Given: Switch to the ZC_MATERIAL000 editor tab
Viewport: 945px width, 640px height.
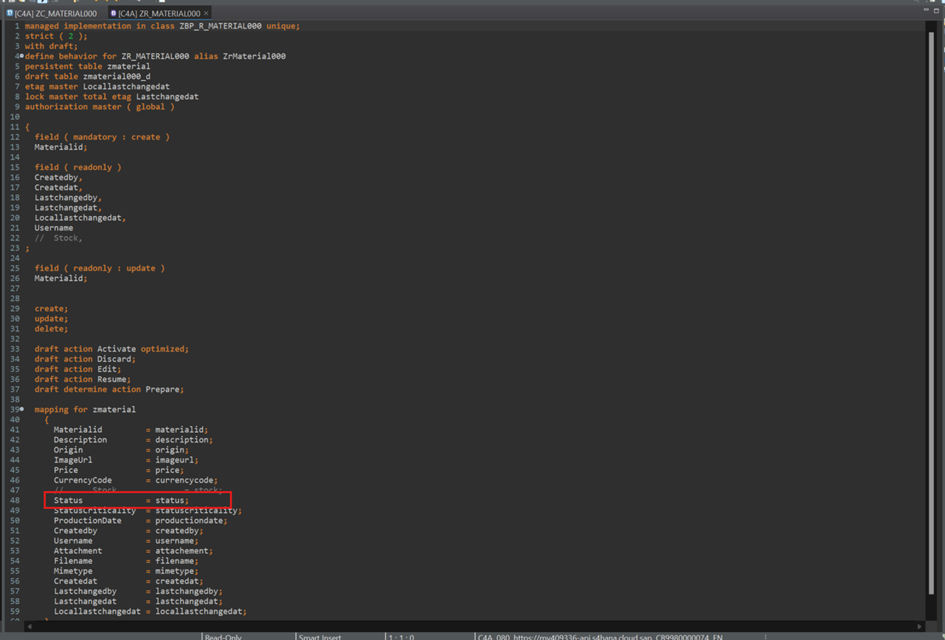Looking at the screenshot, I should (57, 13).
